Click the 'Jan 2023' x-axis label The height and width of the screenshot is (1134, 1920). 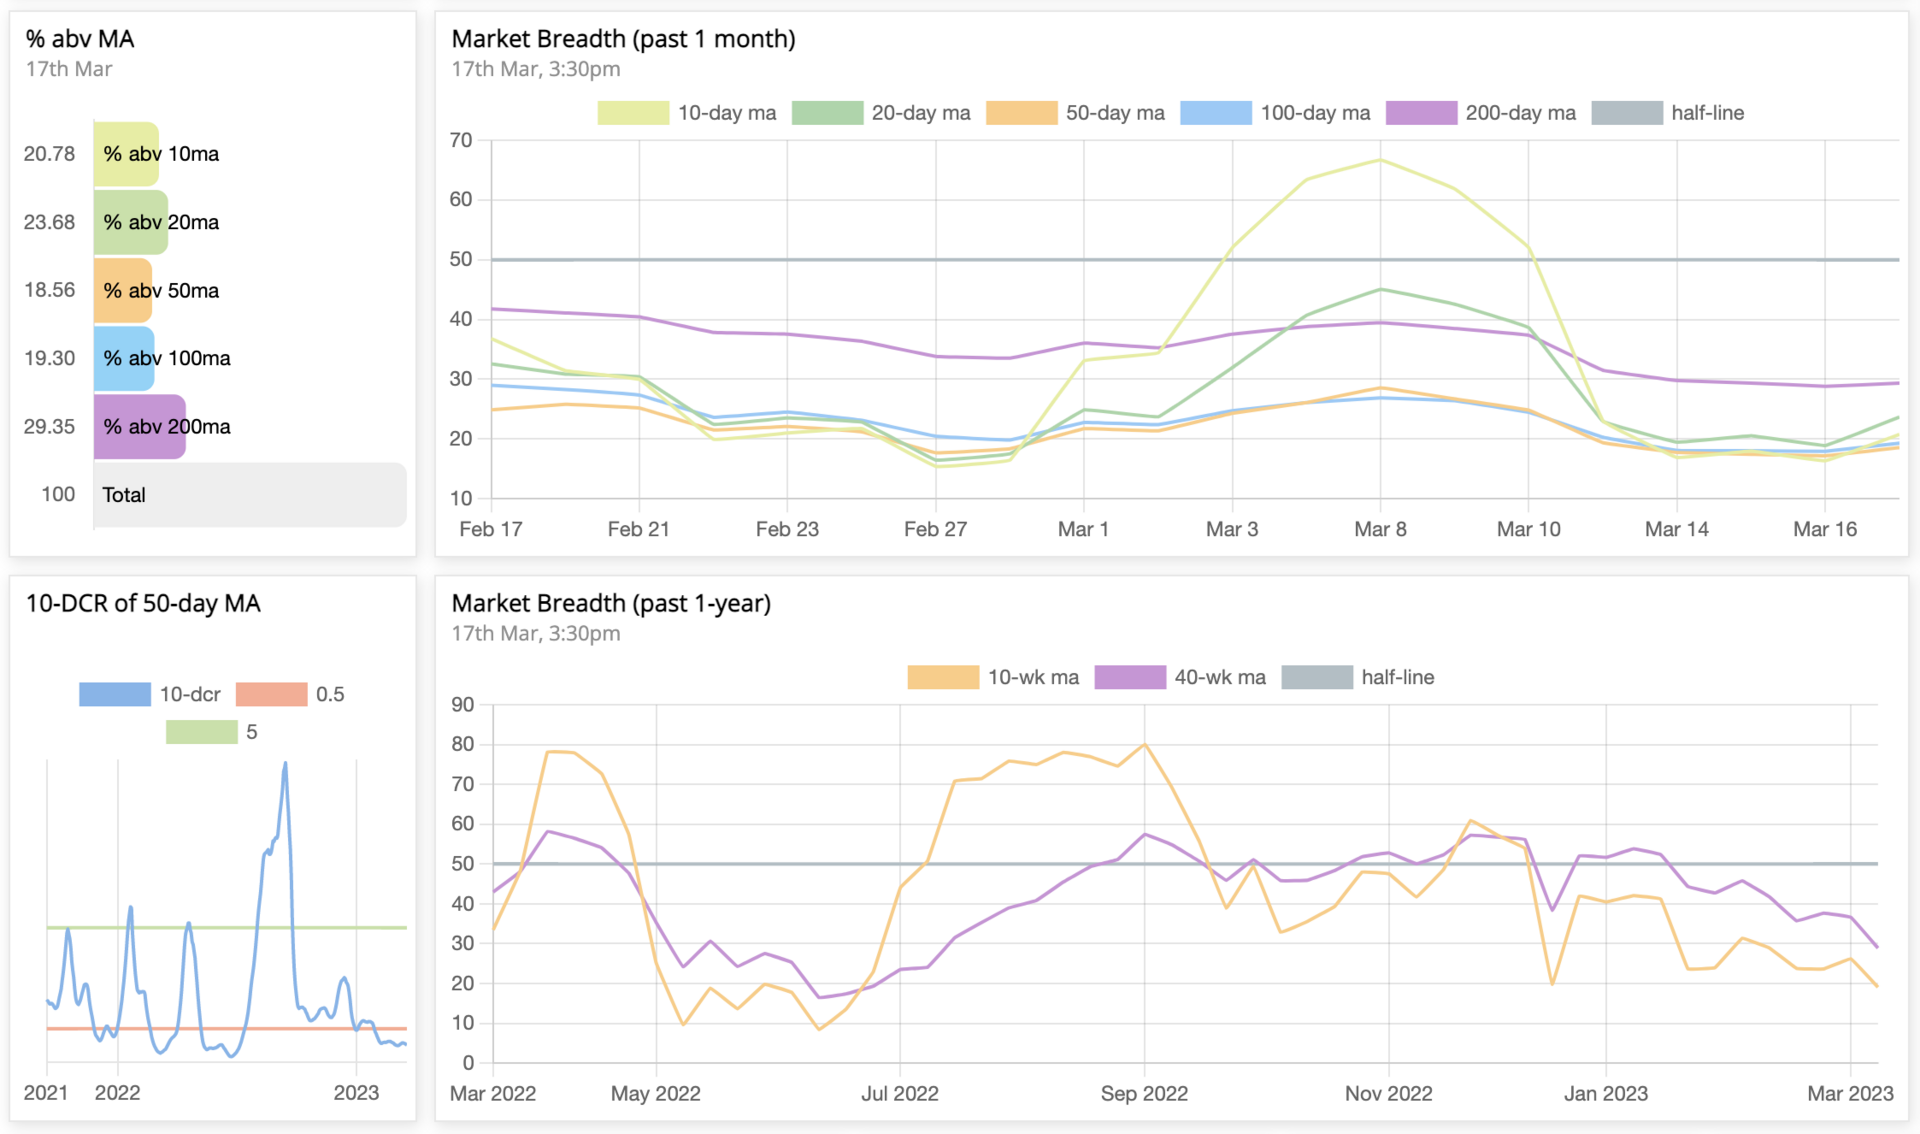(x=1606, y=1093)
